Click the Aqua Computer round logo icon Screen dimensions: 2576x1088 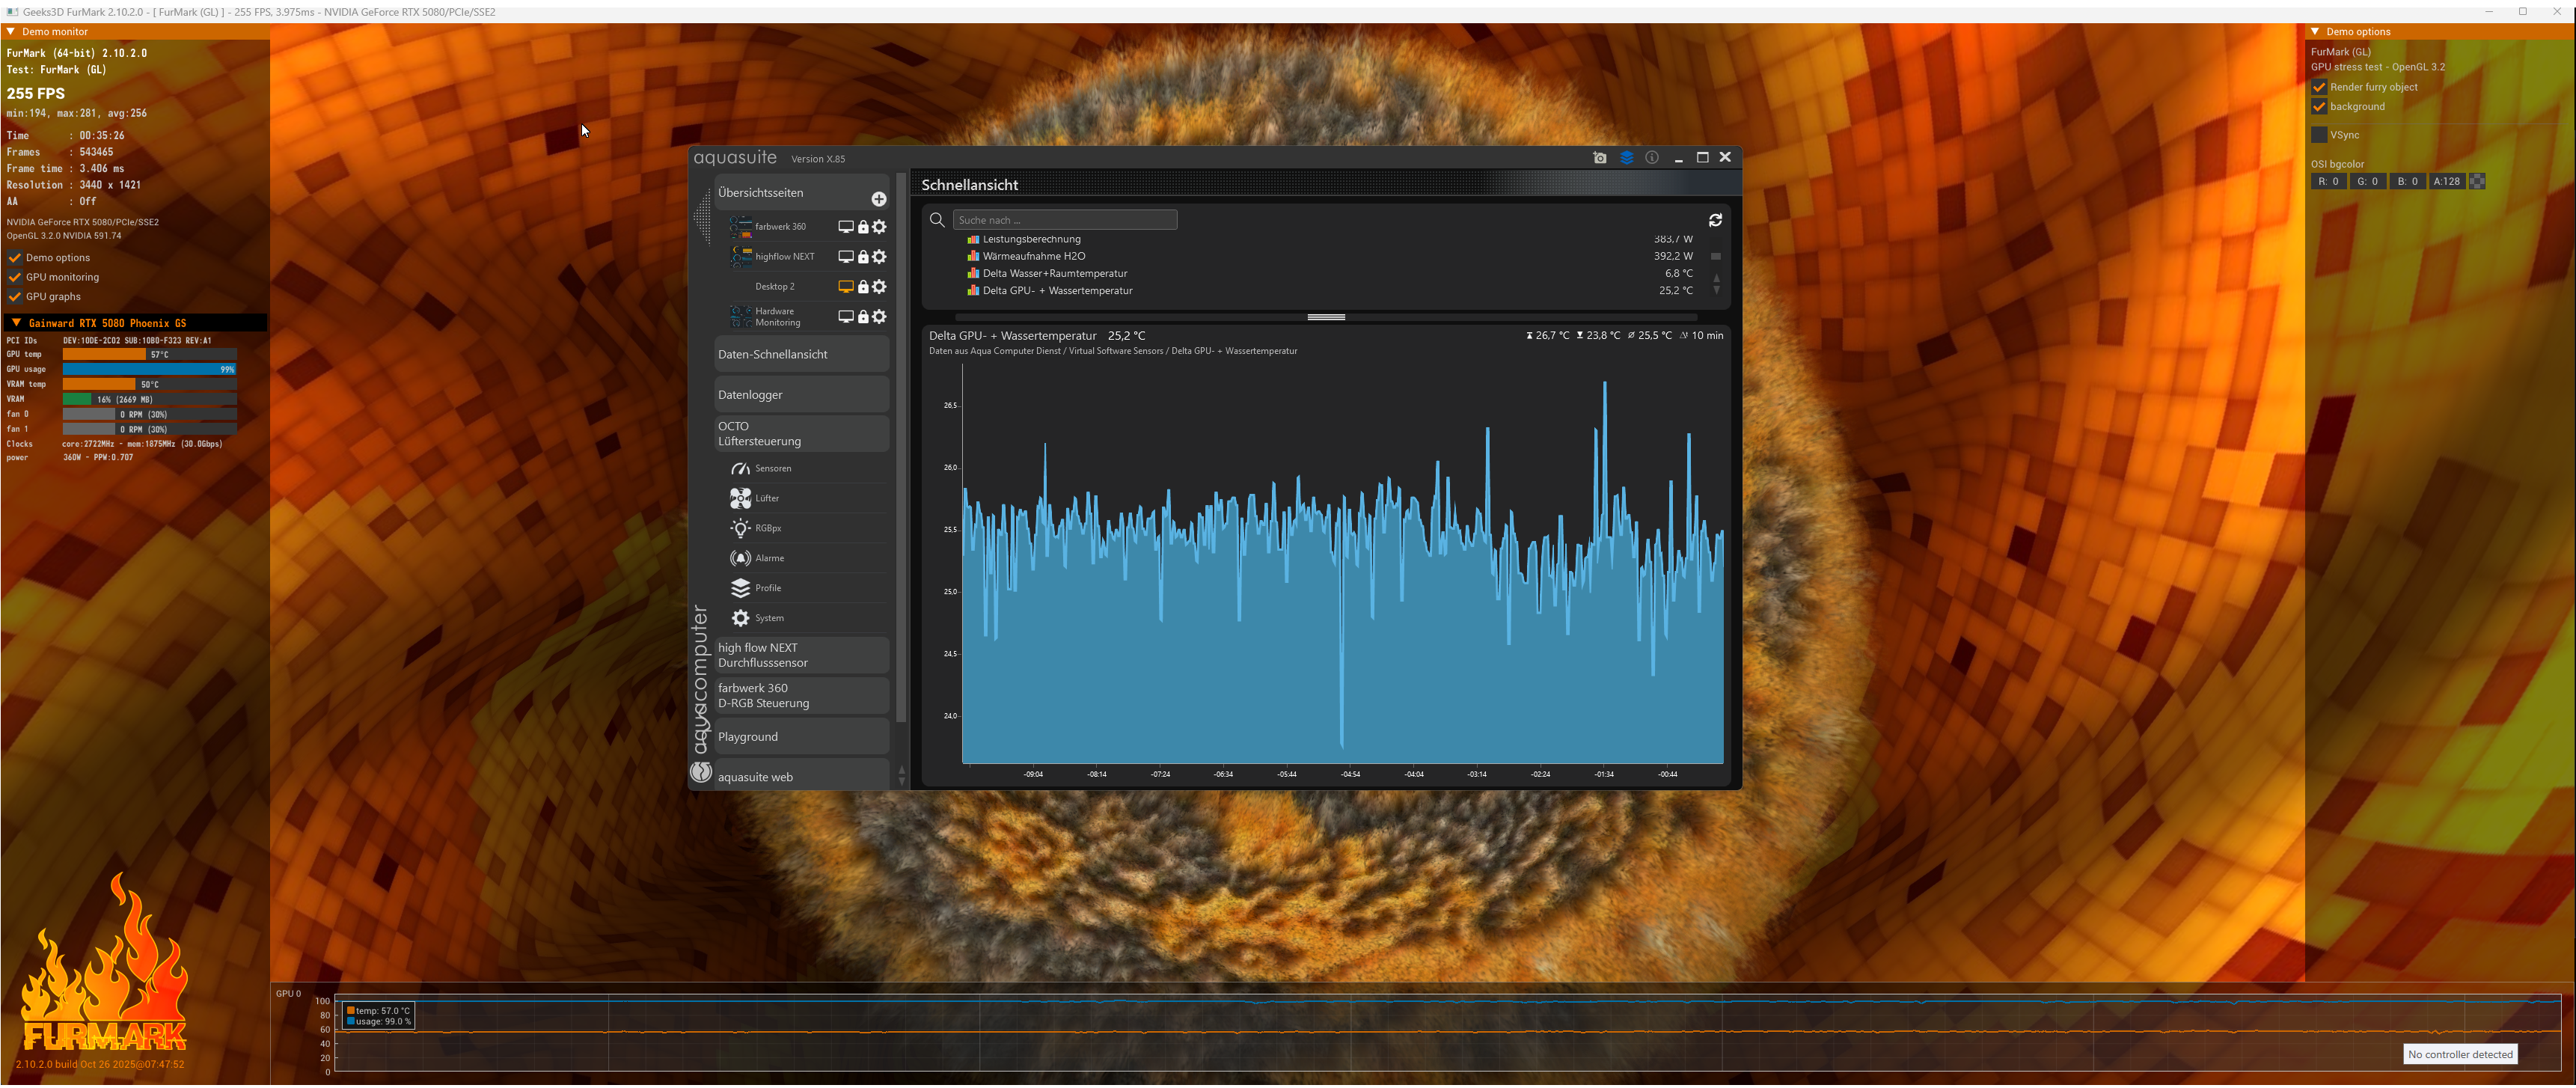pyautogui.click(x=701, y=773)
